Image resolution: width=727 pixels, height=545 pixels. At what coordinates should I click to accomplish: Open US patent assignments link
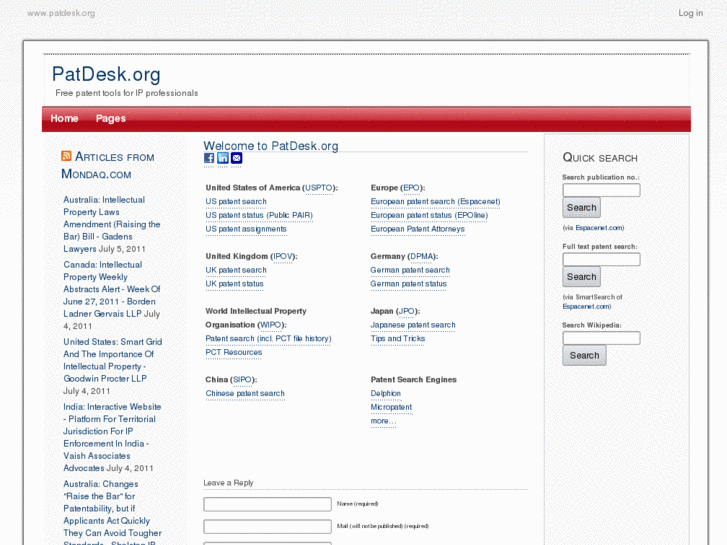tap(246, 229)
